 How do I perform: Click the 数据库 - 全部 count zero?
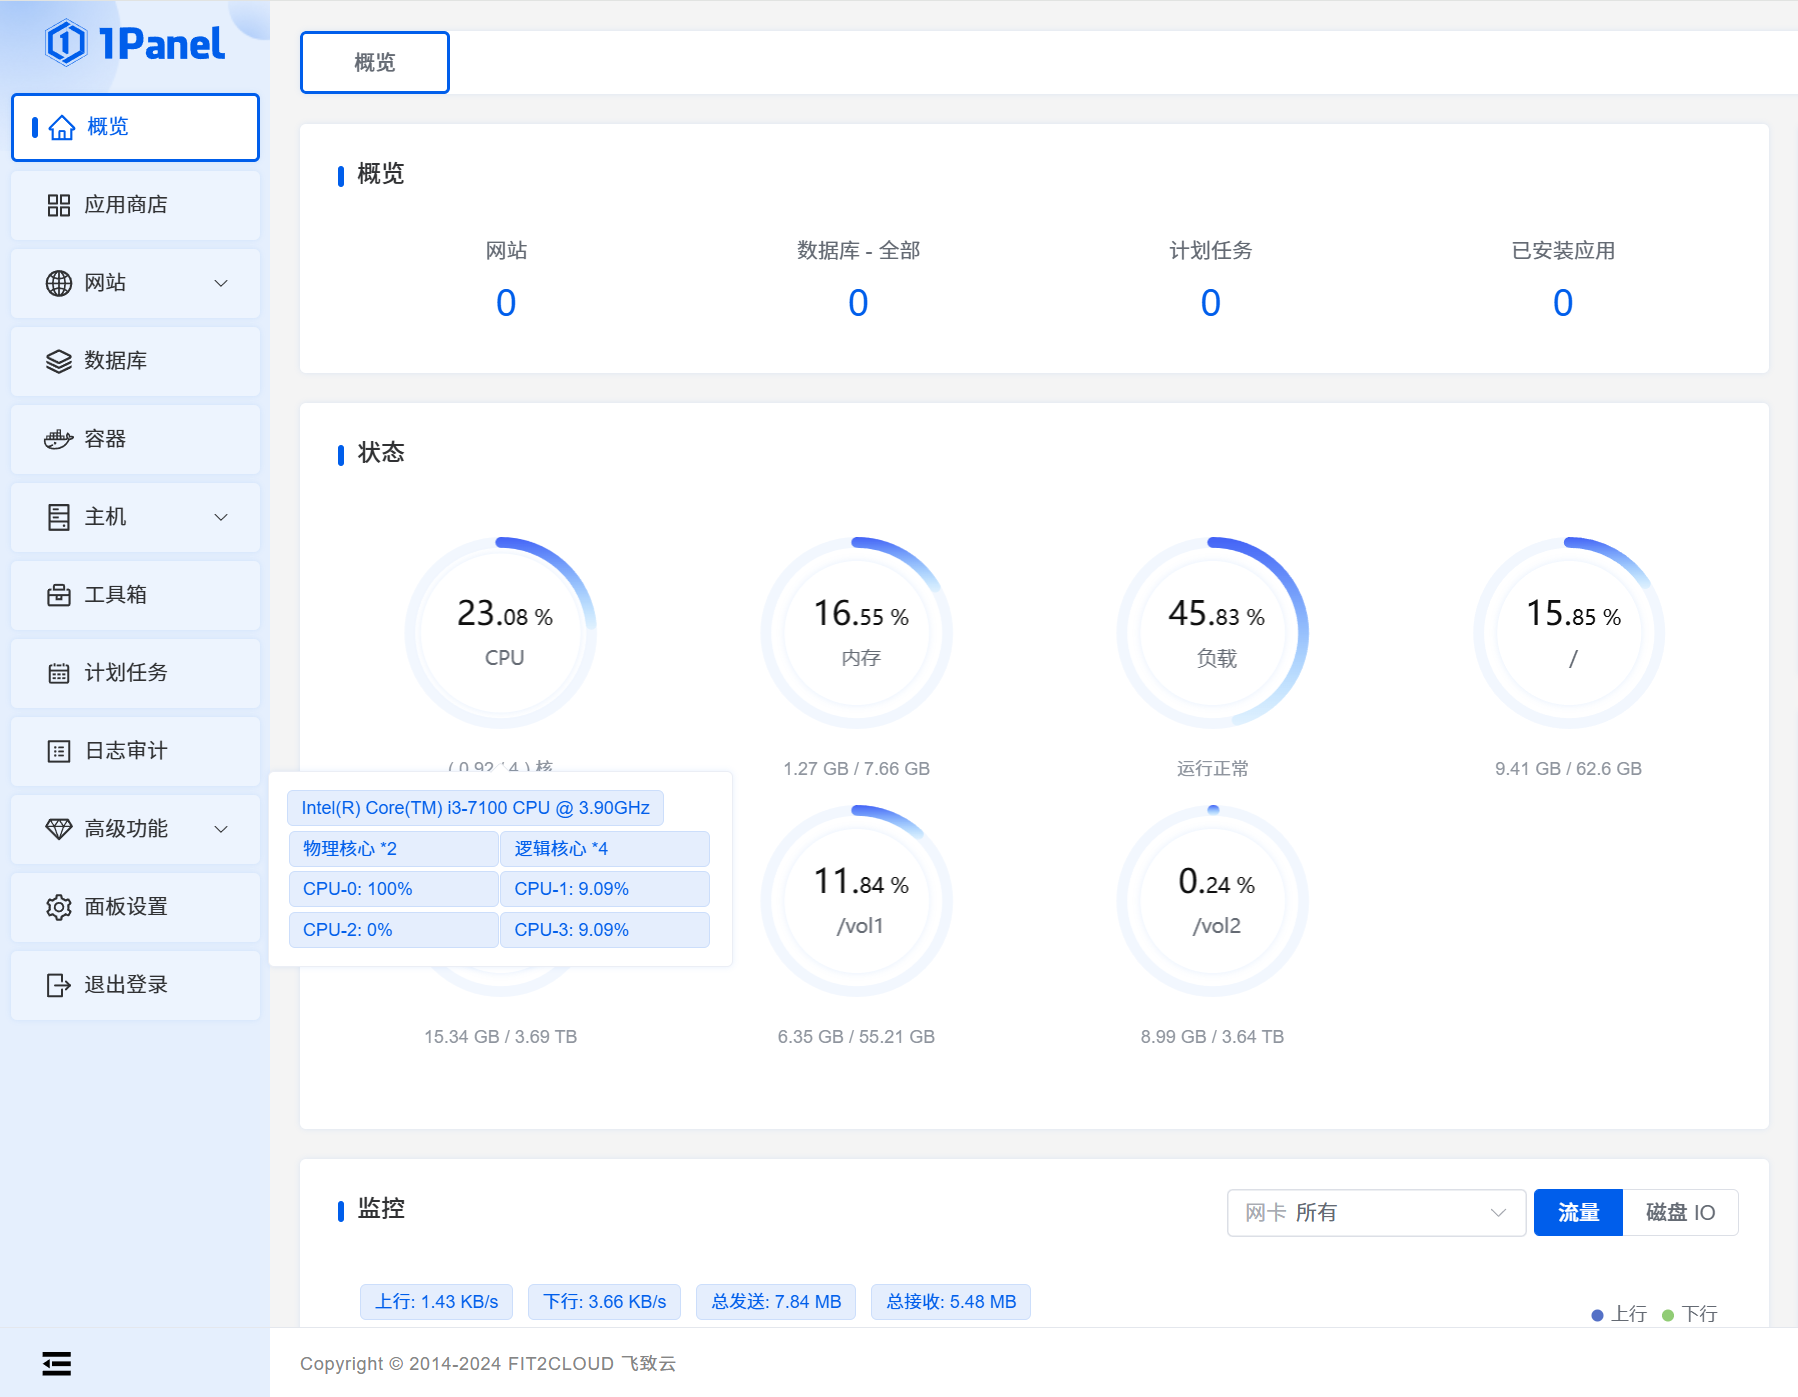click(858, 303)
